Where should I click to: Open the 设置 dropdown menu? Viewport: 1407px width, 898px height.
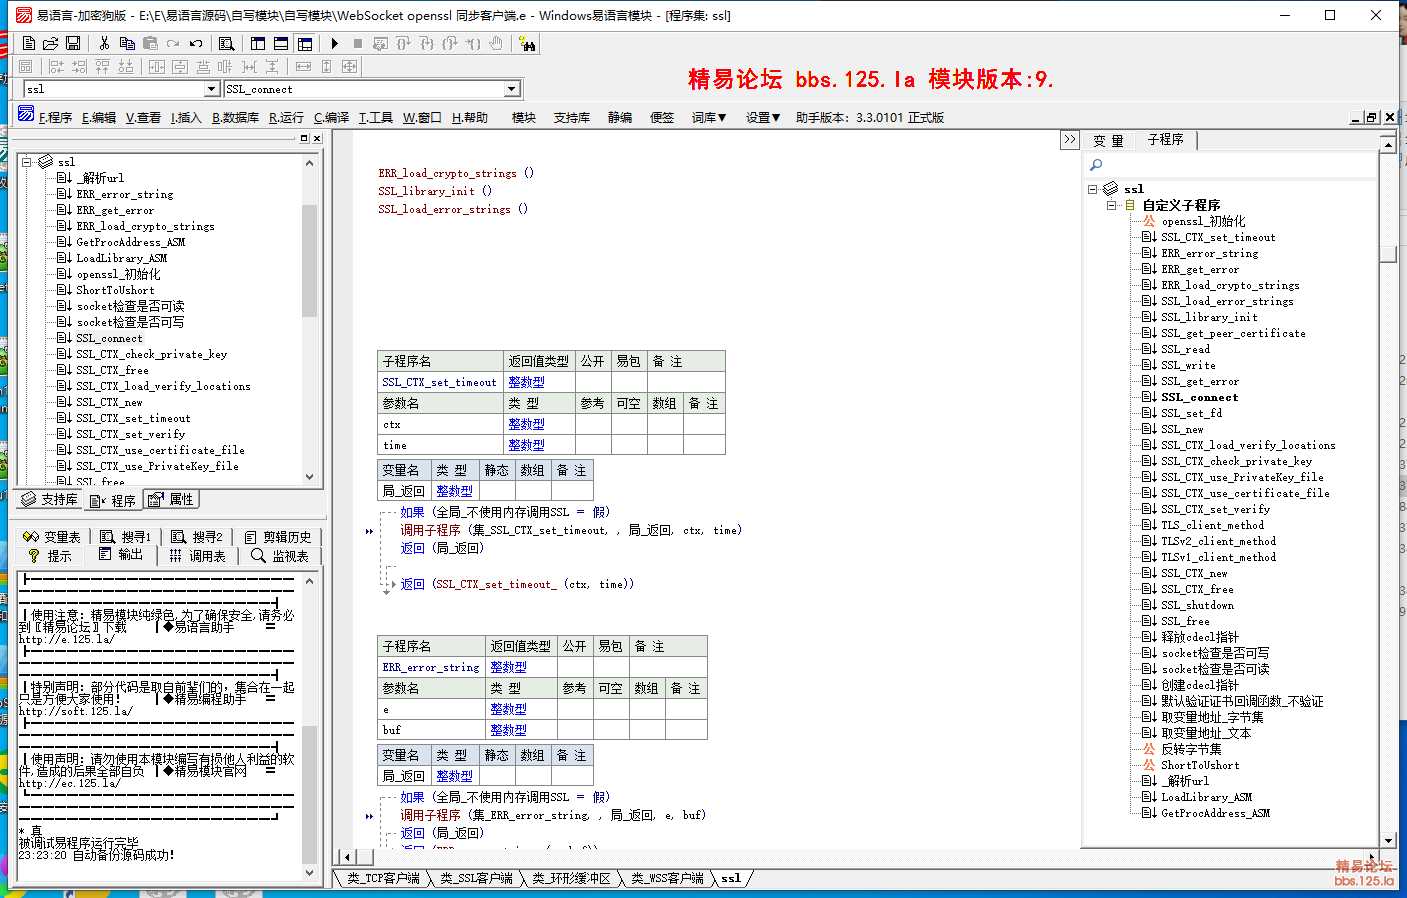(763, 117)
